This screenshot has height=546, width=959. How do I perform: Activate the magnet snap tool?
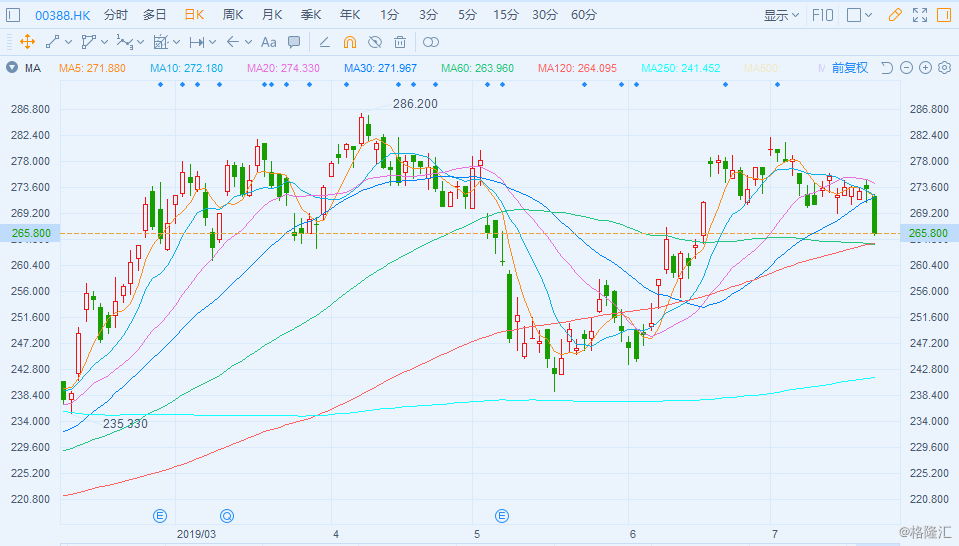point(350,42)
